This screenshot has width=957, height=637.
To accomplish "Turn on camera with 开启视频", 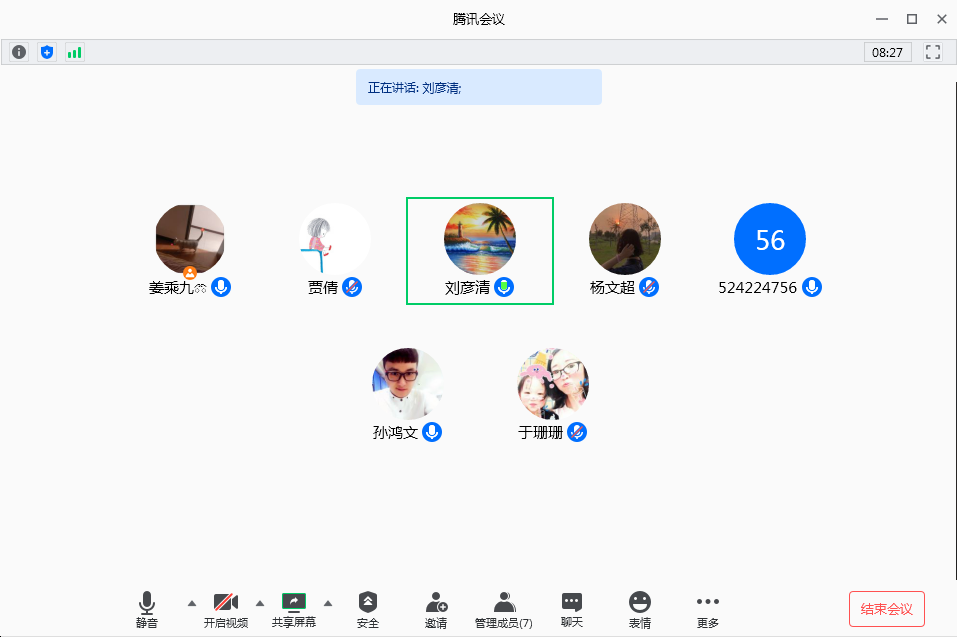I will pos(226,609).
